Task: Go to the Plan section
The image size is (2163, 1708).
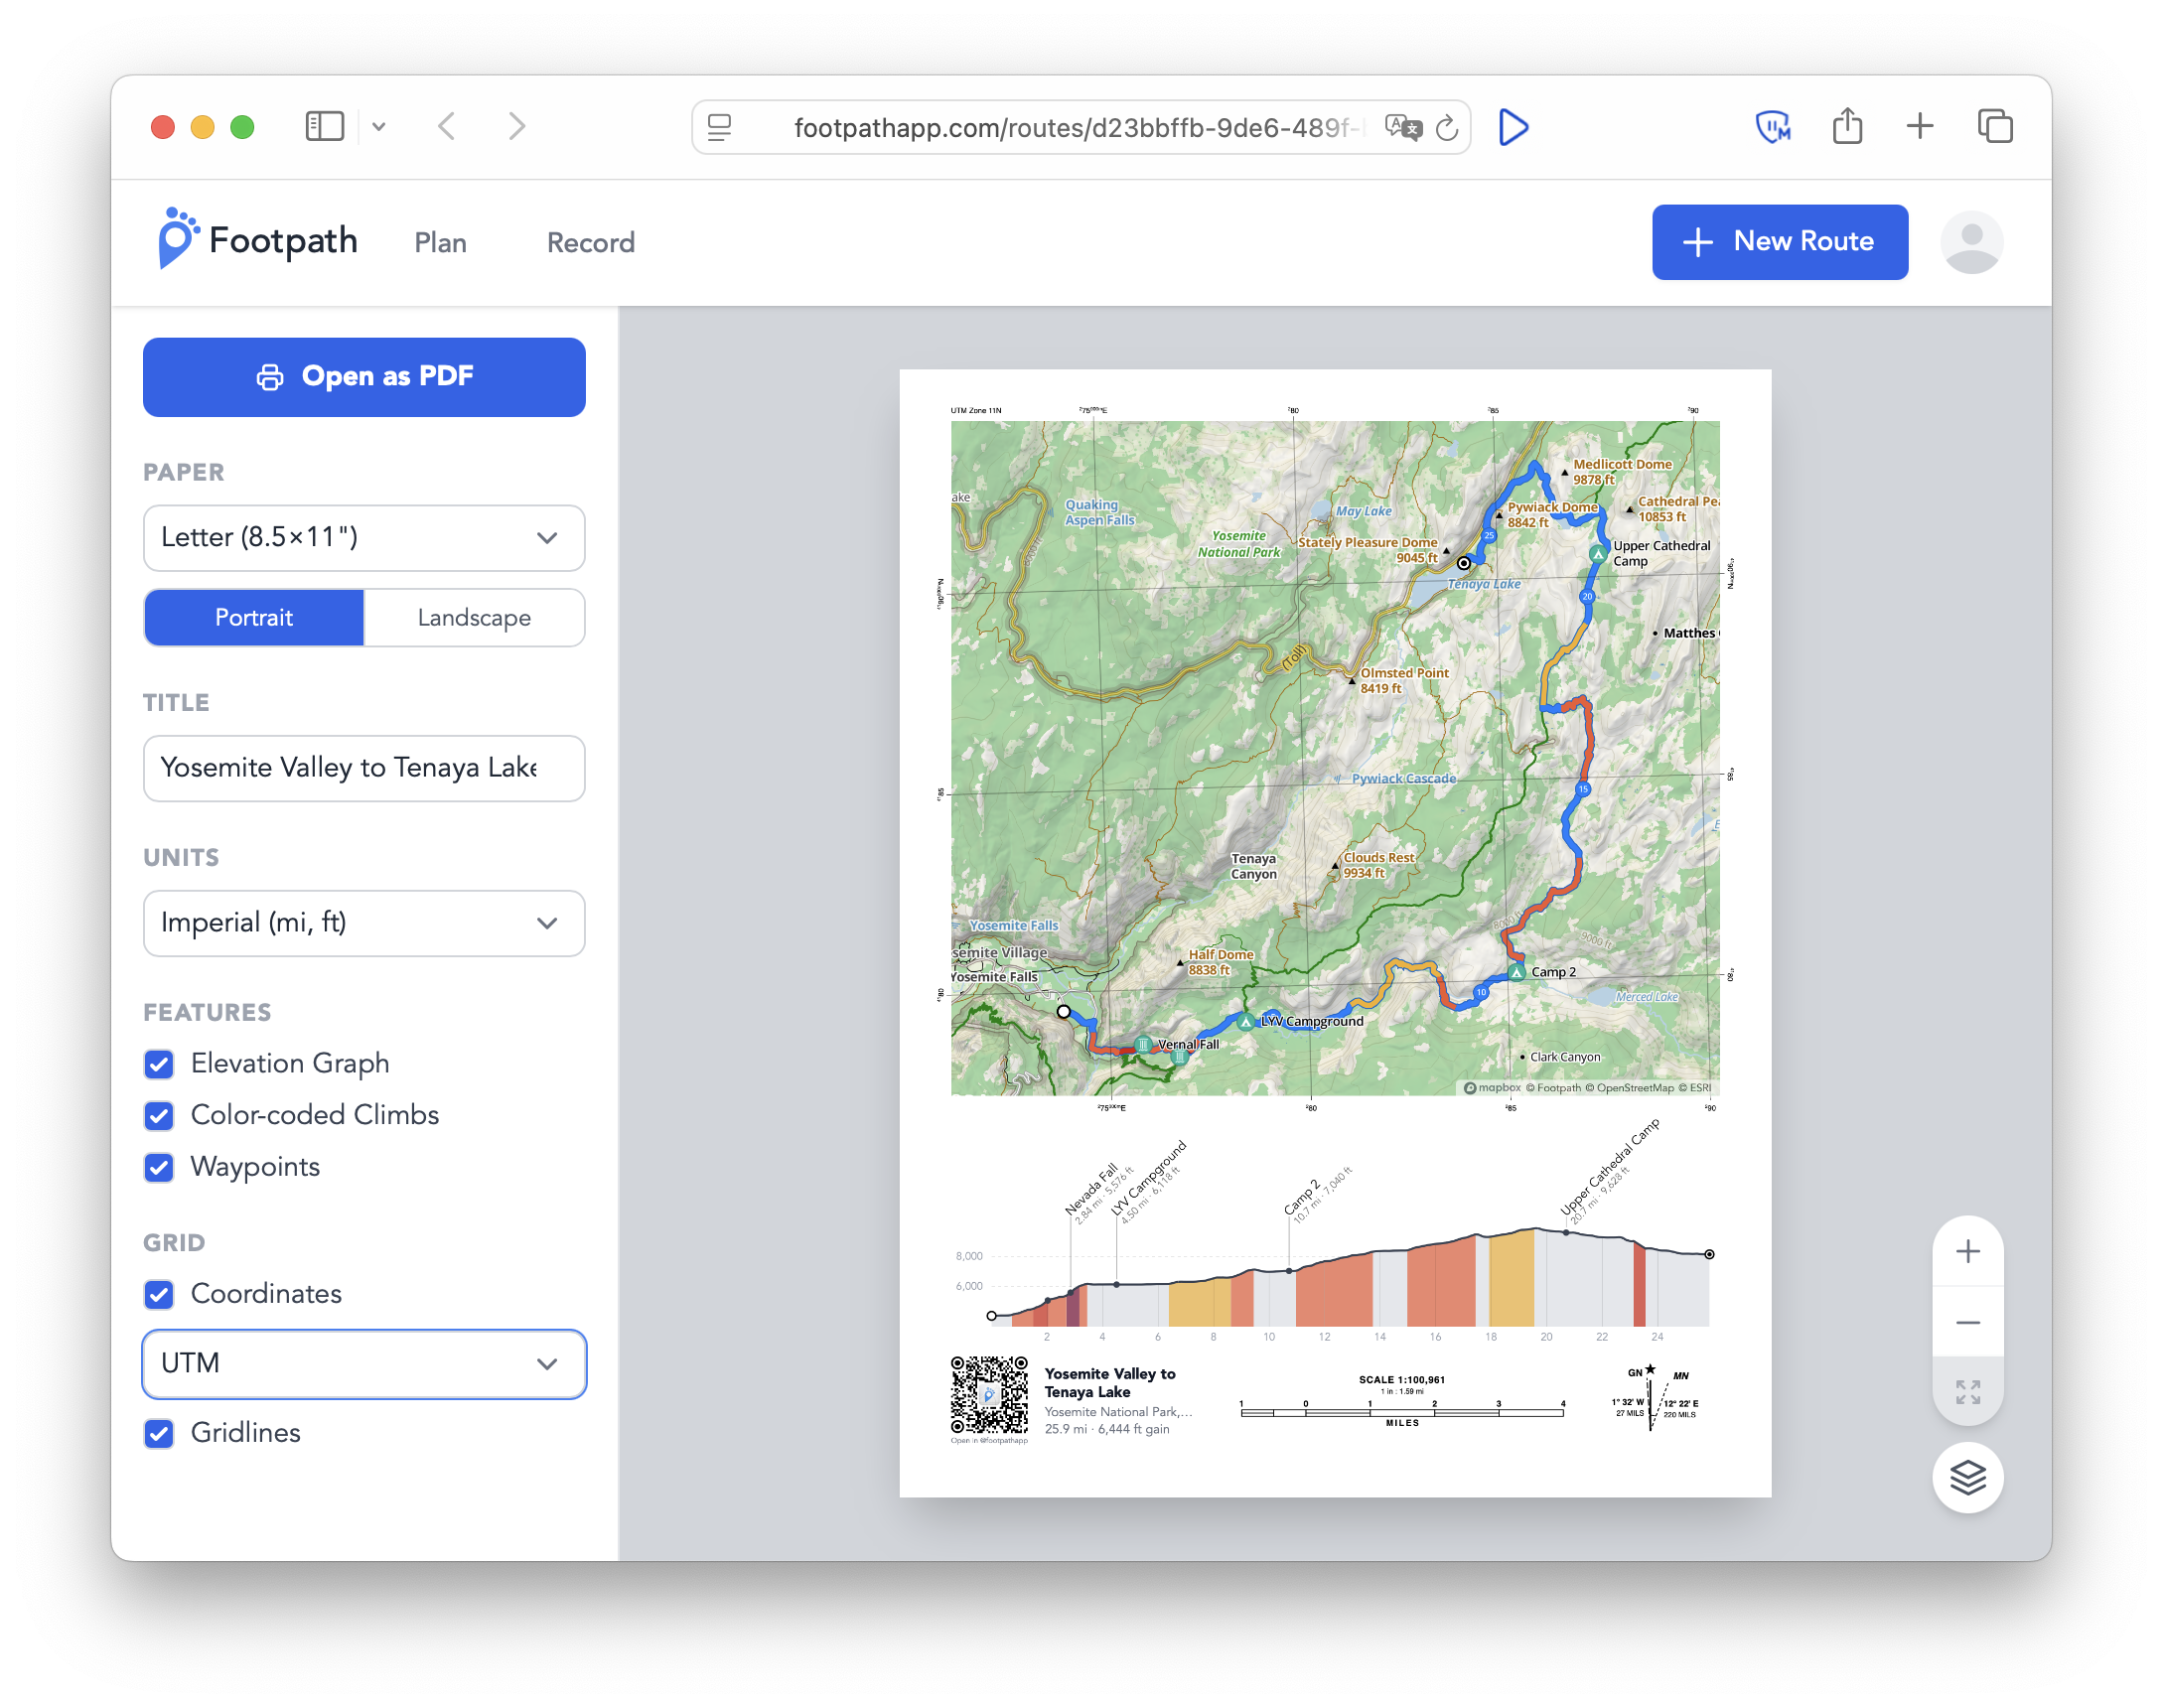Action: (x=440, y=242)
